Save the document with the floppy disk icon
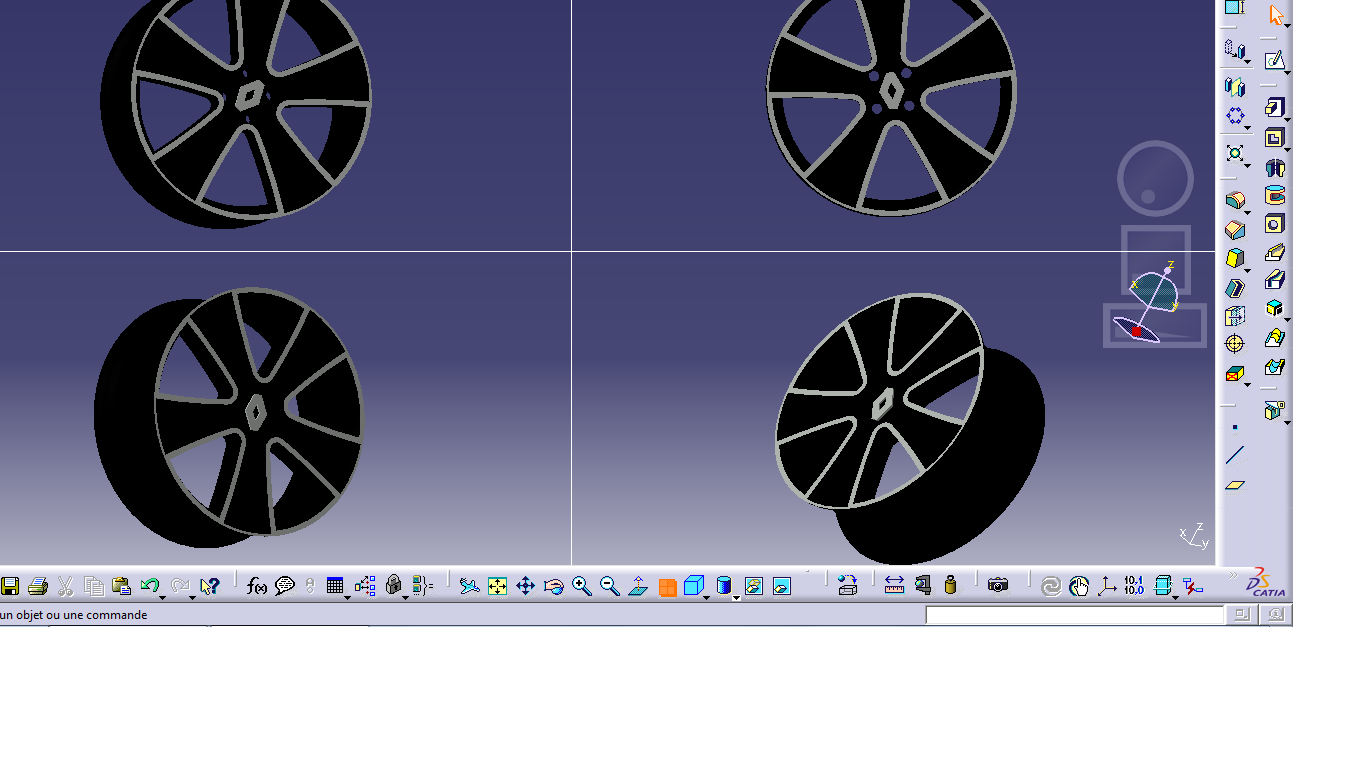 tap(10, 586)
